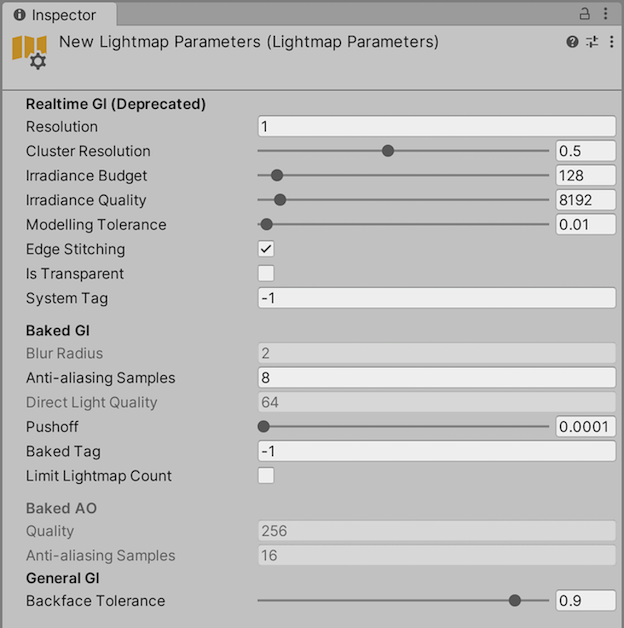This screenshot has width=624, height=628.
Task: Click the Inspector lock icon
Action: tap(585, 14)
